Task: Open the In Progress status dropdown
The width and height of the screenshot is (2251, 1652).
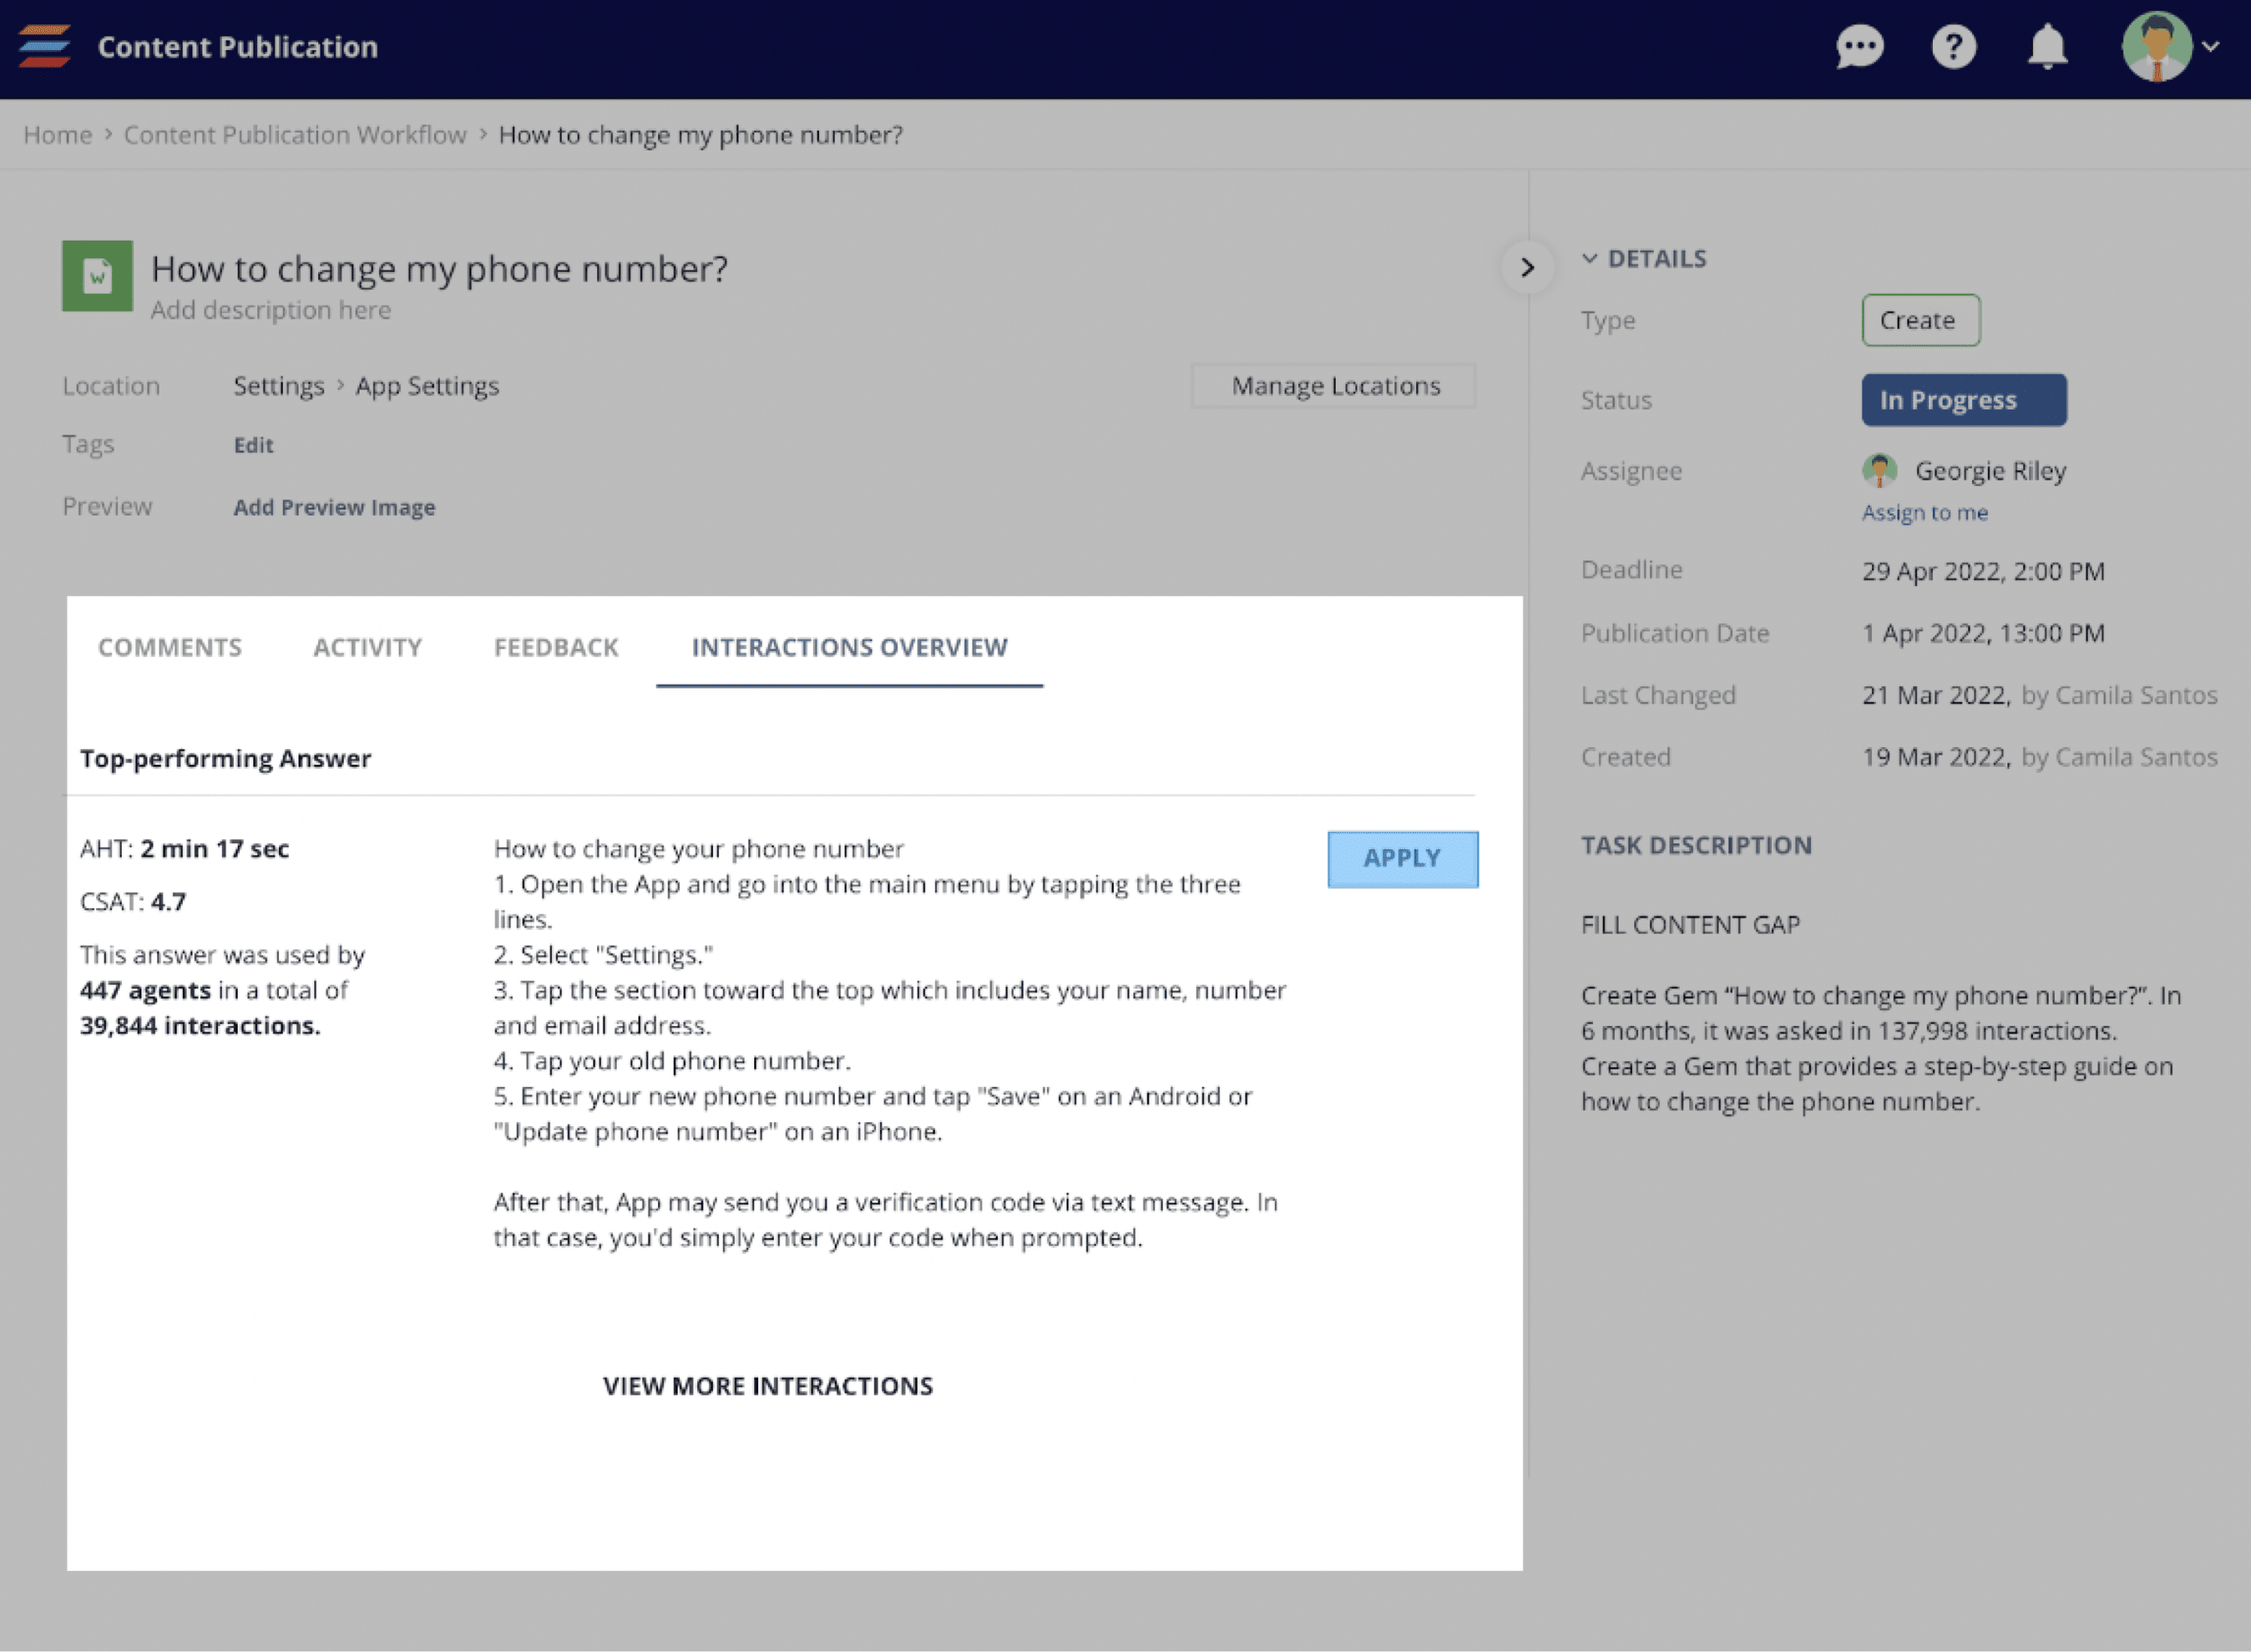Action: [1963, 400]
